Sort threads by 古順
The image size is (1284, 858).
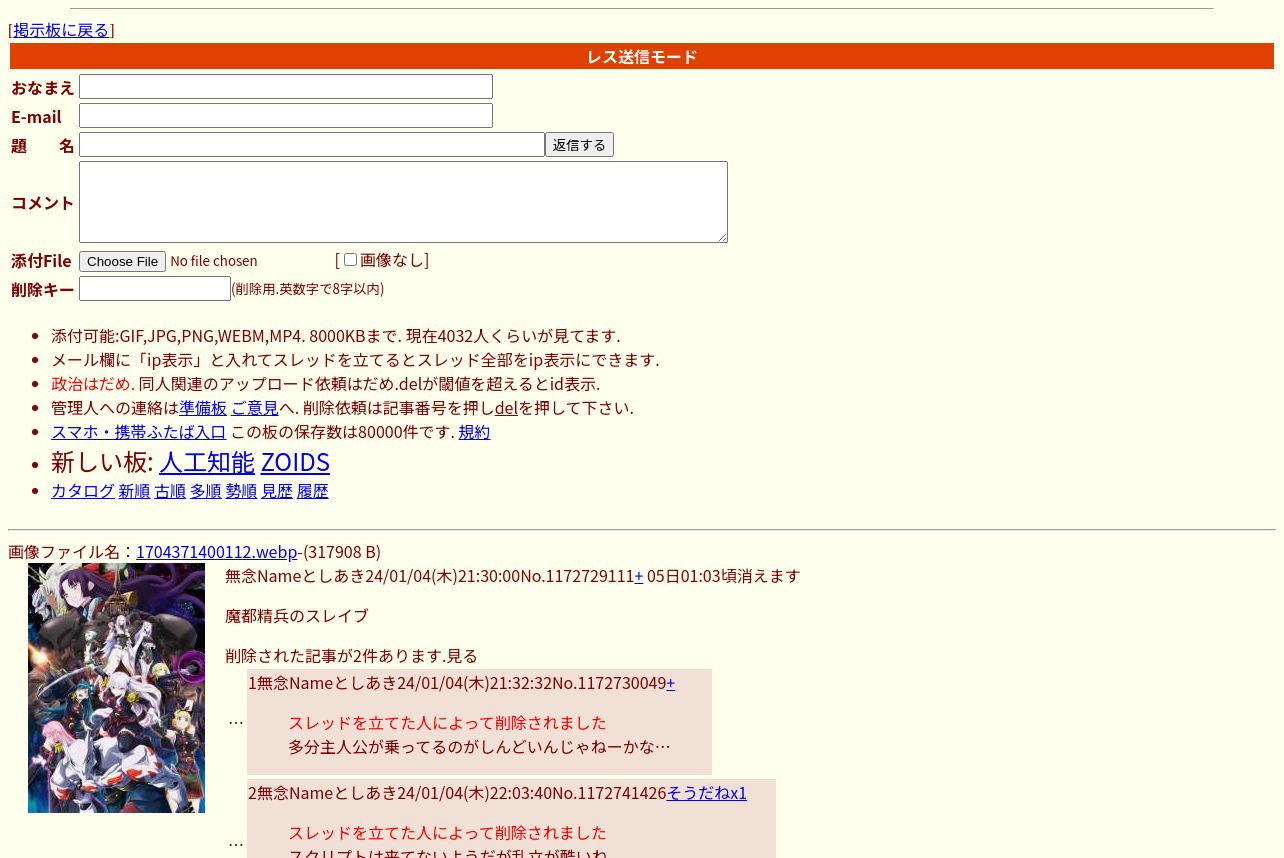point(170,491)
